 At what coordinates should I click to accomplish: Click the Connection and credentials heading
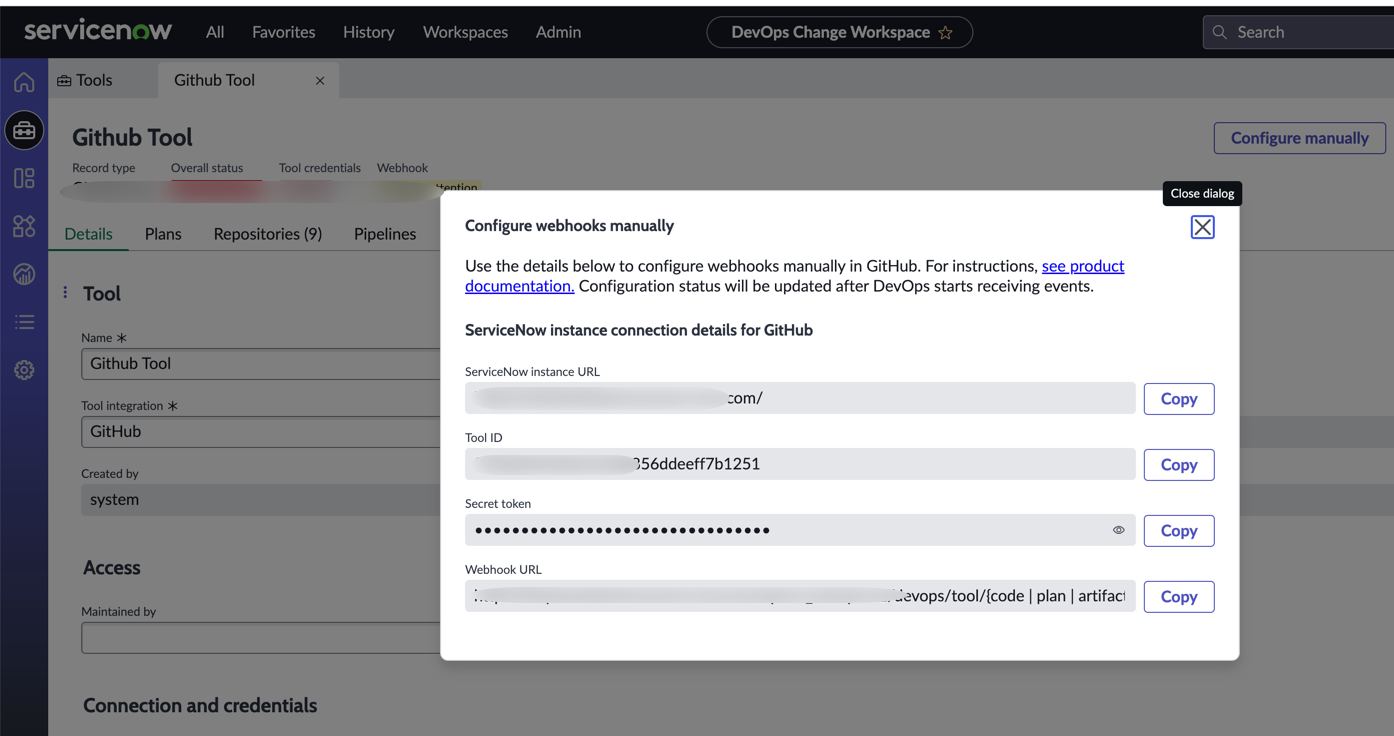coord(200,706)
